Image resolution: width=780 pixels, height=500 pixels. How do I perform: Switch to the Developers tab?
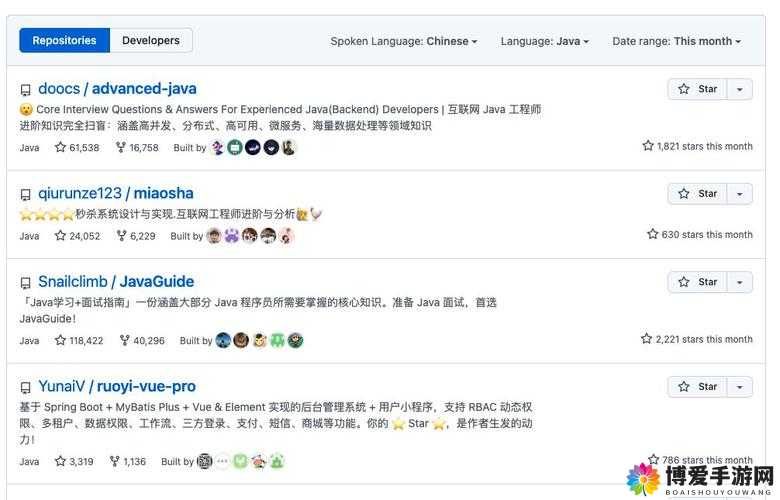tap(151, 40)
